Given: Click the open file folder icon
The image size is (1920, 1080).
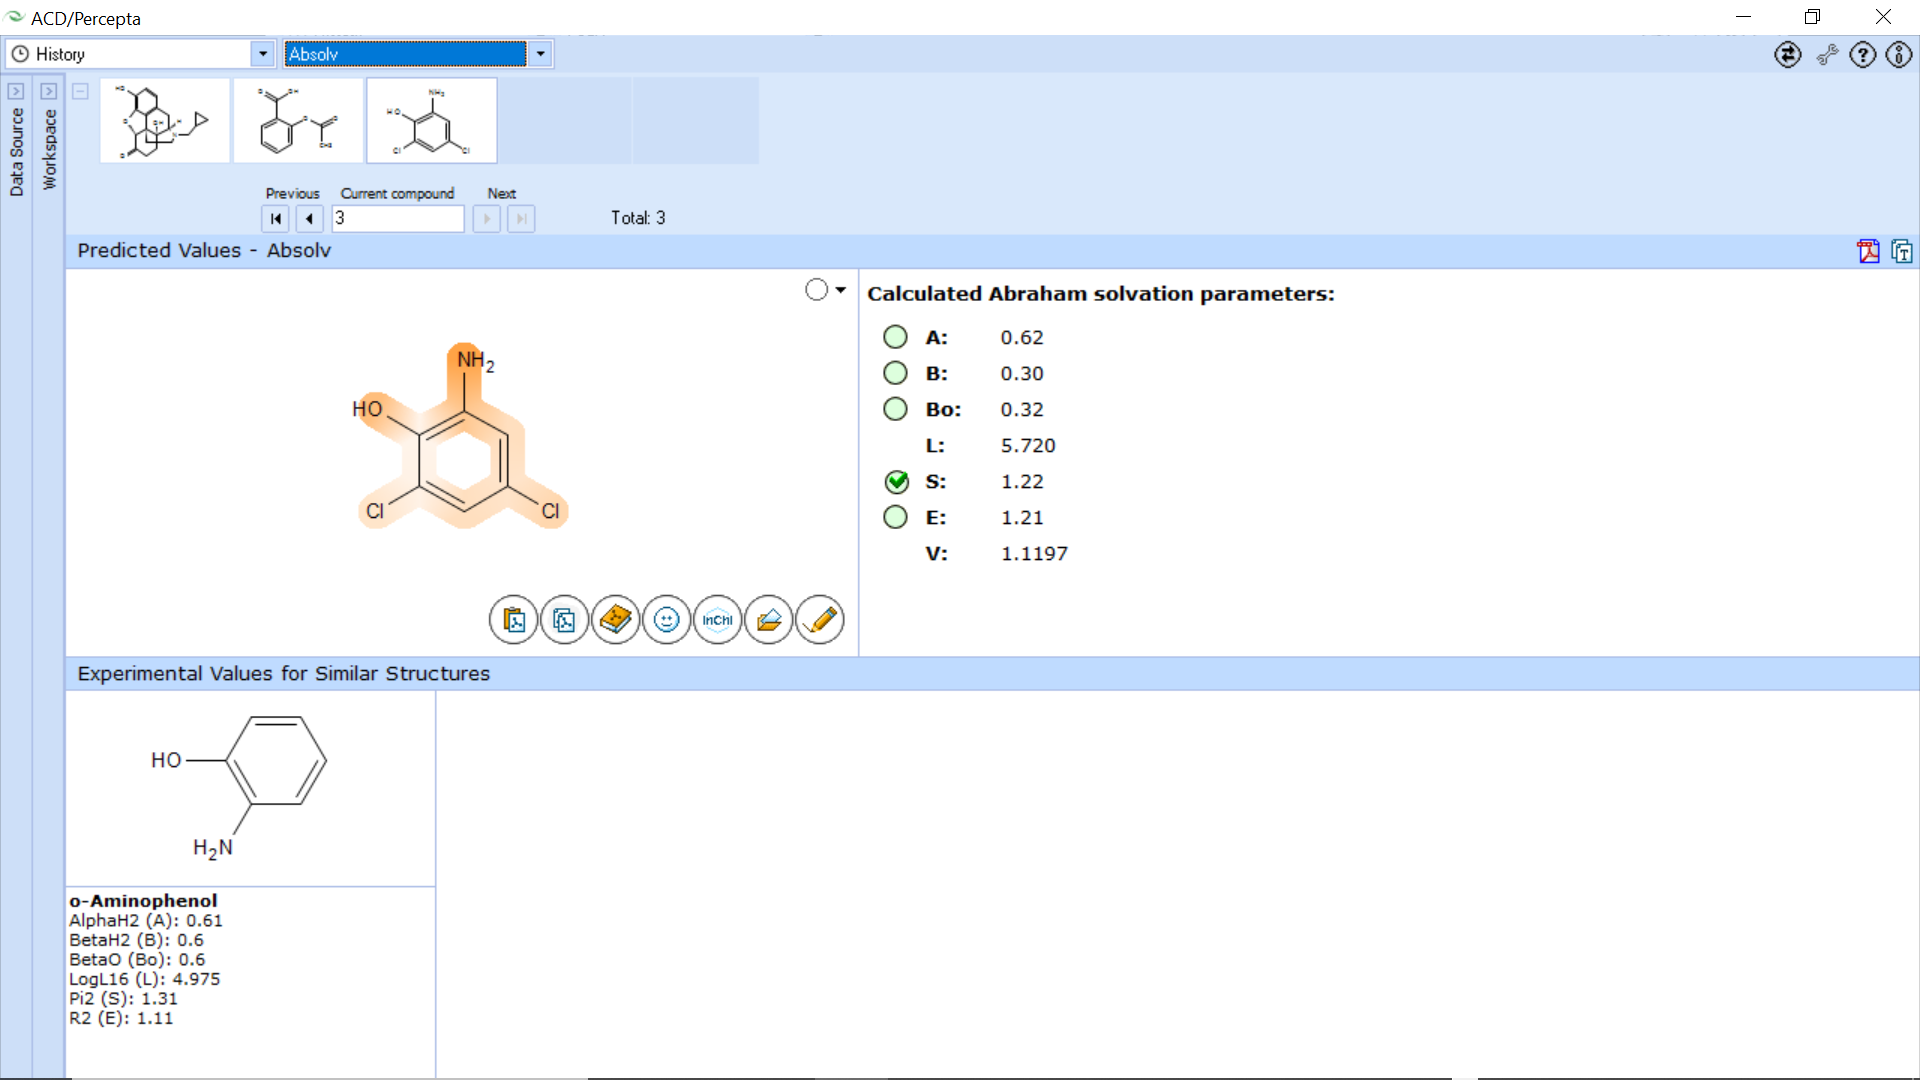Looking at the screenshot, I should pyautogui.click(x=769, y=620).
